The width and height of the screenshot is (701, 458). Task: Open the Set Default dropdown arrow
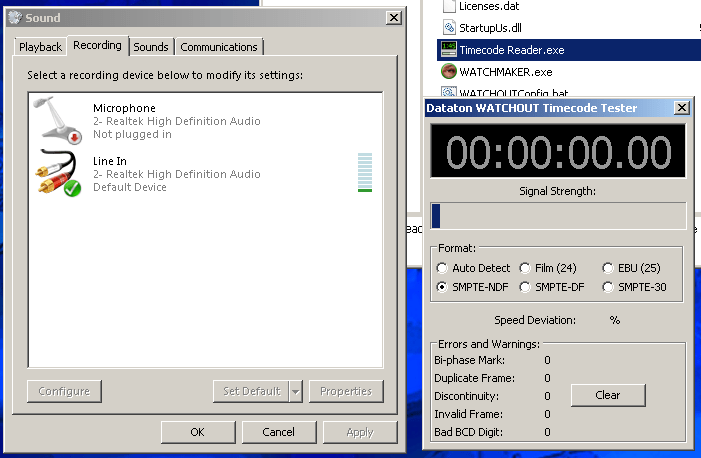296,392
